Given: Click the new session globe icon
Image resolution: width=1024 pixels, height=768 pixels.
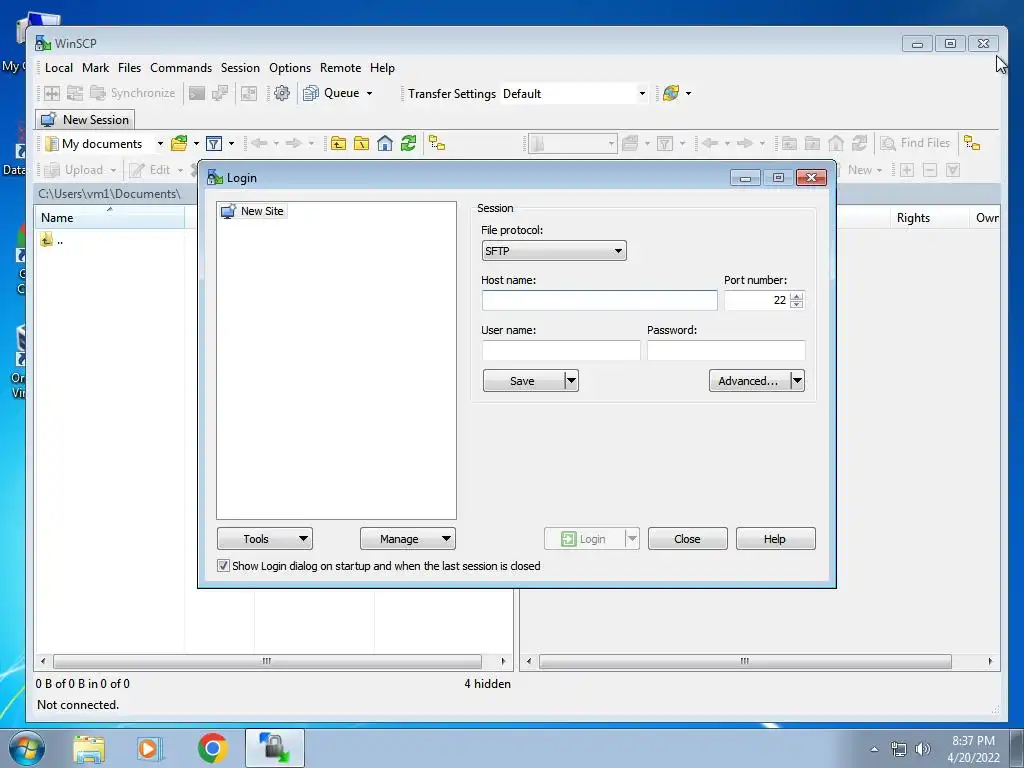Looking at the screenshot, I should pos(671,93).
